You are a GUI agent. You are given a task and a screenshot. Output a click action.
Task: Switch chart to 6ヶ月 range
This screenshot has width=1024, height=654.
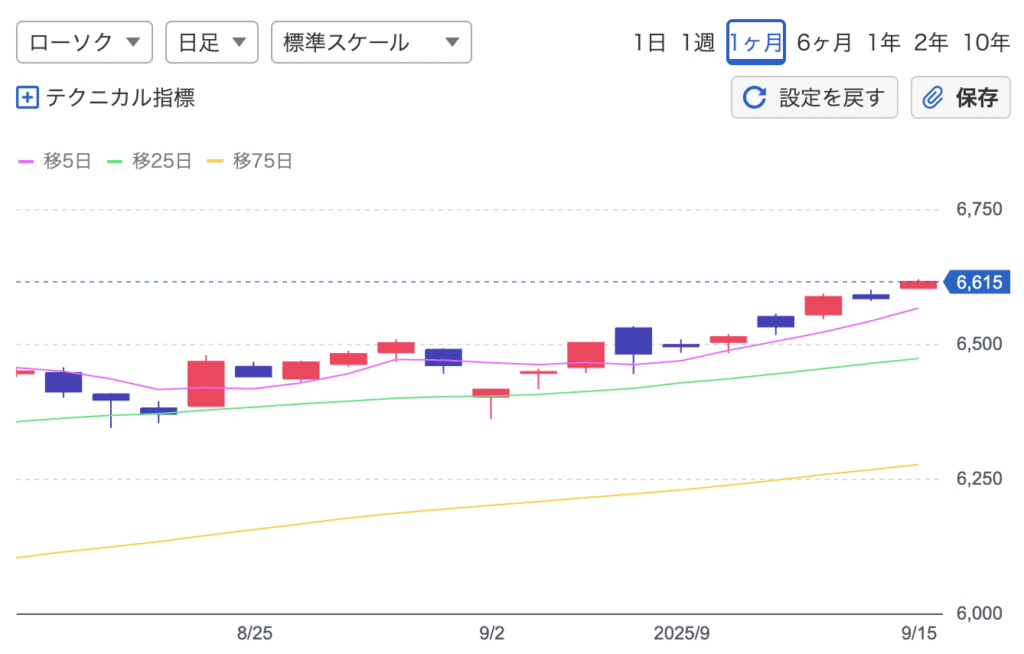pos(824,42)
